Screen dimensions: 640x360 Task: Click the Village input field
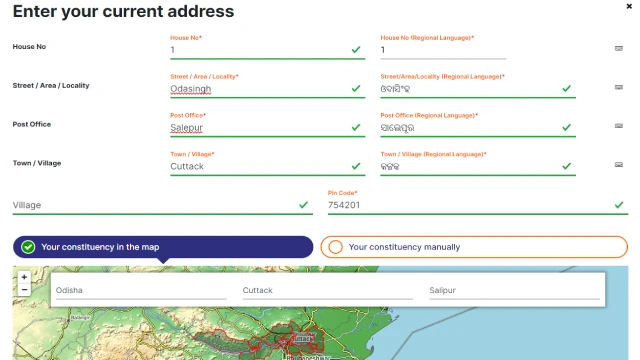click(162, 205)
